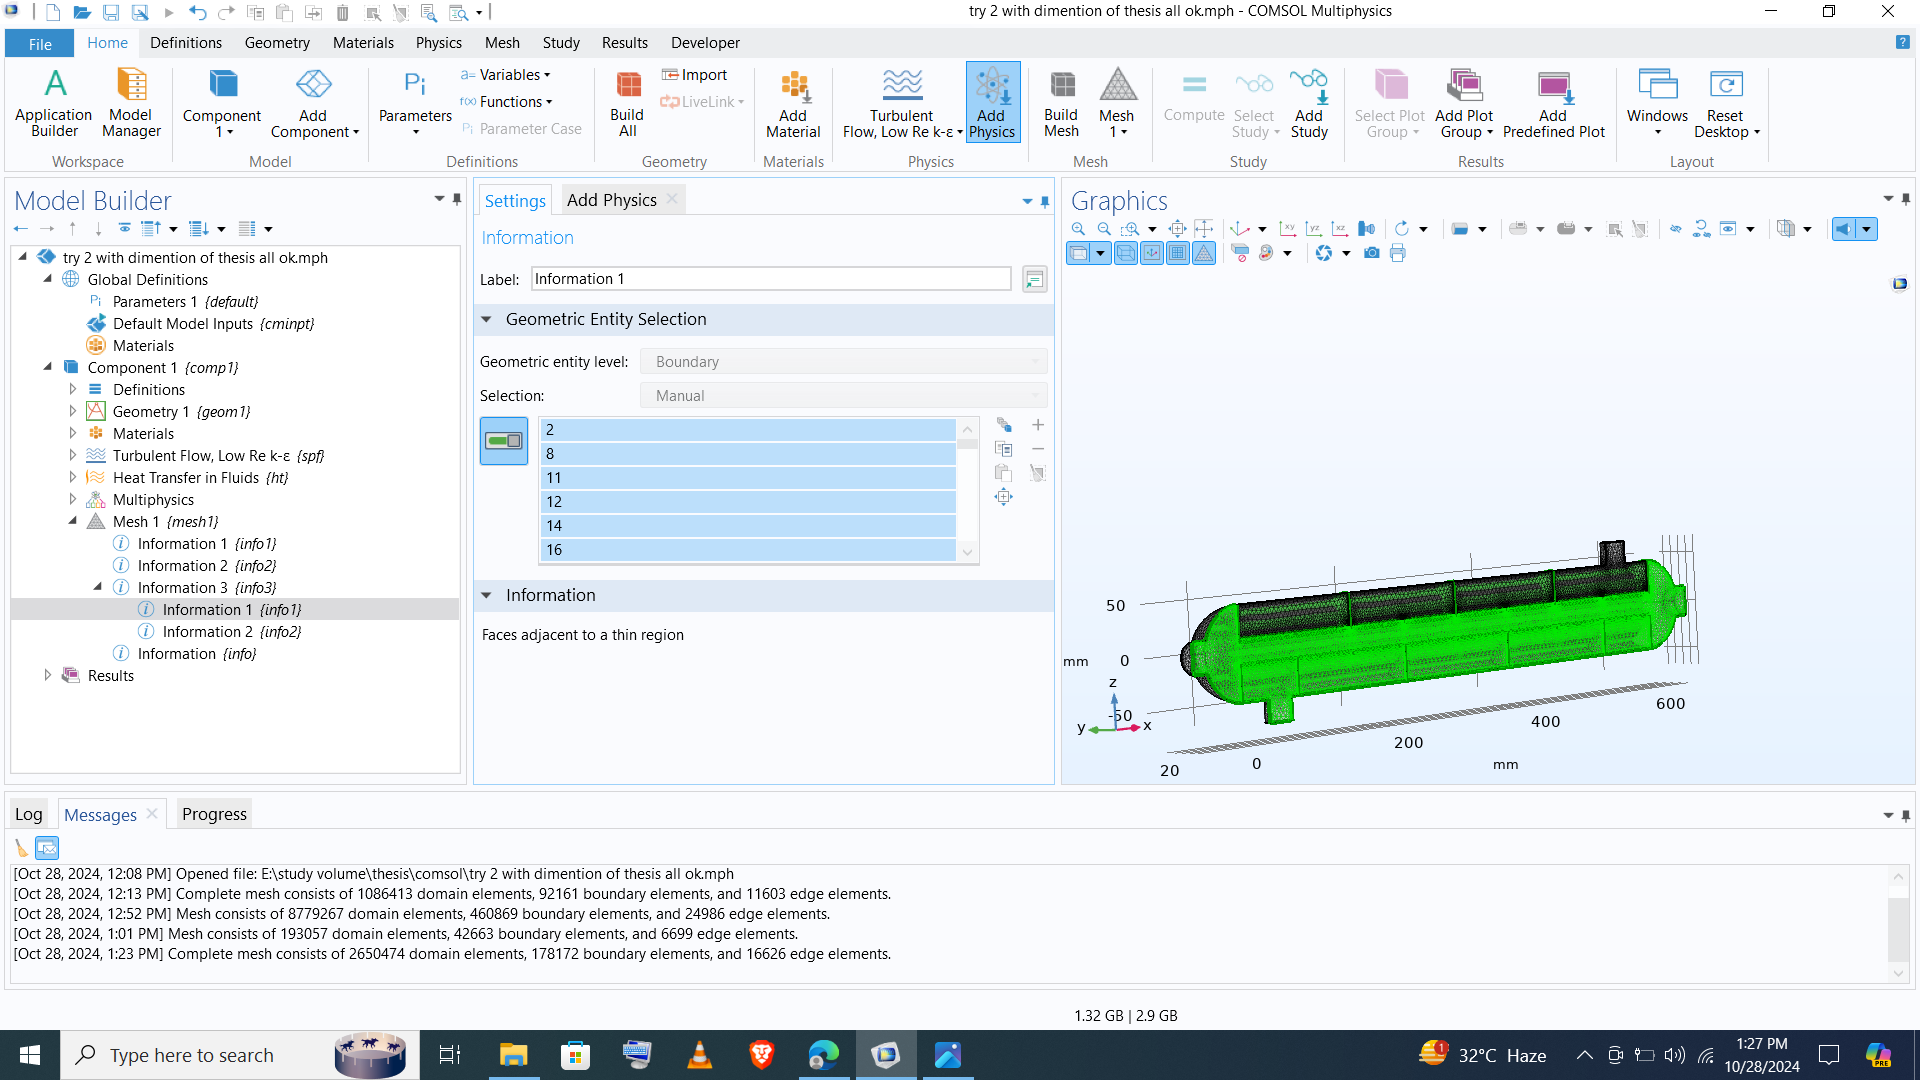Image resolution: width=1920 pixels, height=1080 pixels.
Task: Open the Physics ribbon tab
Action: (438, 43)
